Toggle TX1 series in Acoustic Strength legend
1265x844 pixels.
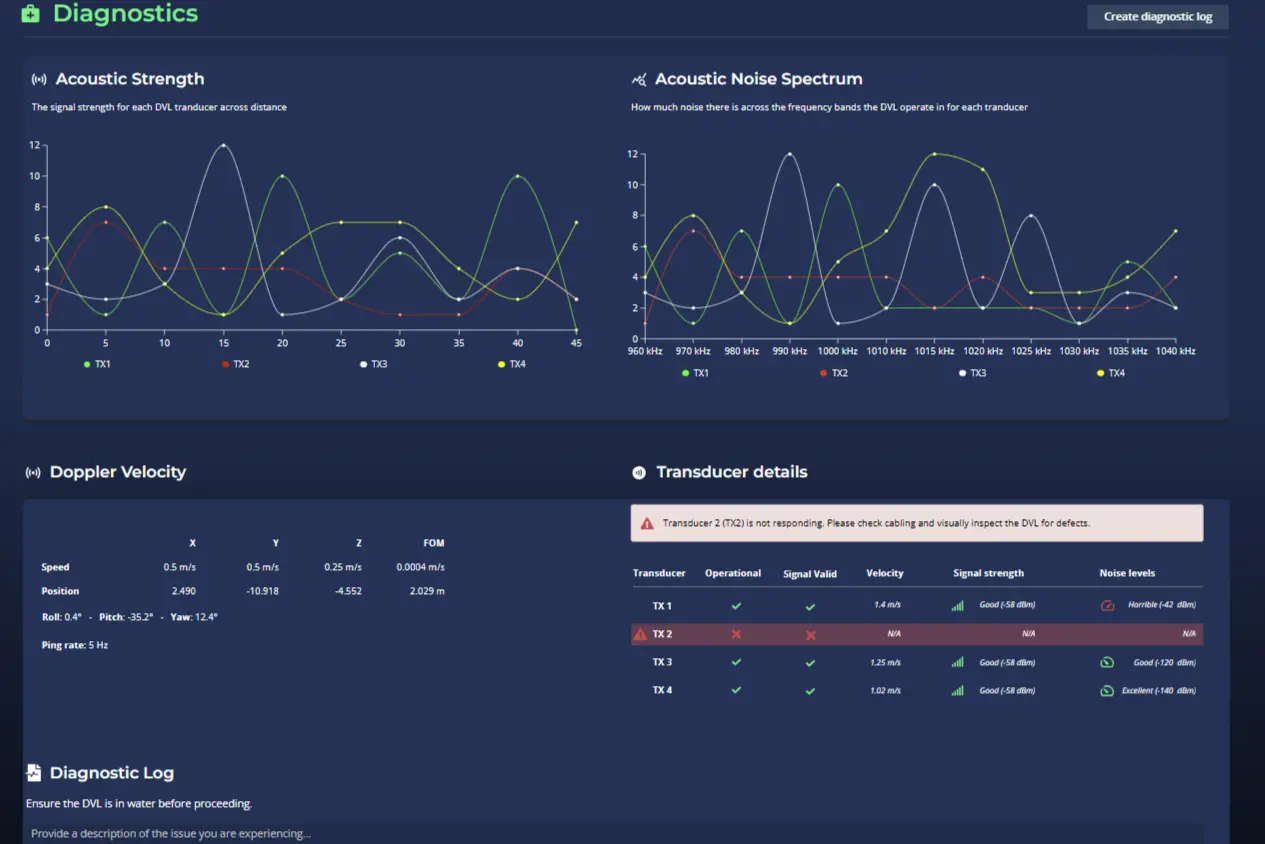click(x=98, y=364)
